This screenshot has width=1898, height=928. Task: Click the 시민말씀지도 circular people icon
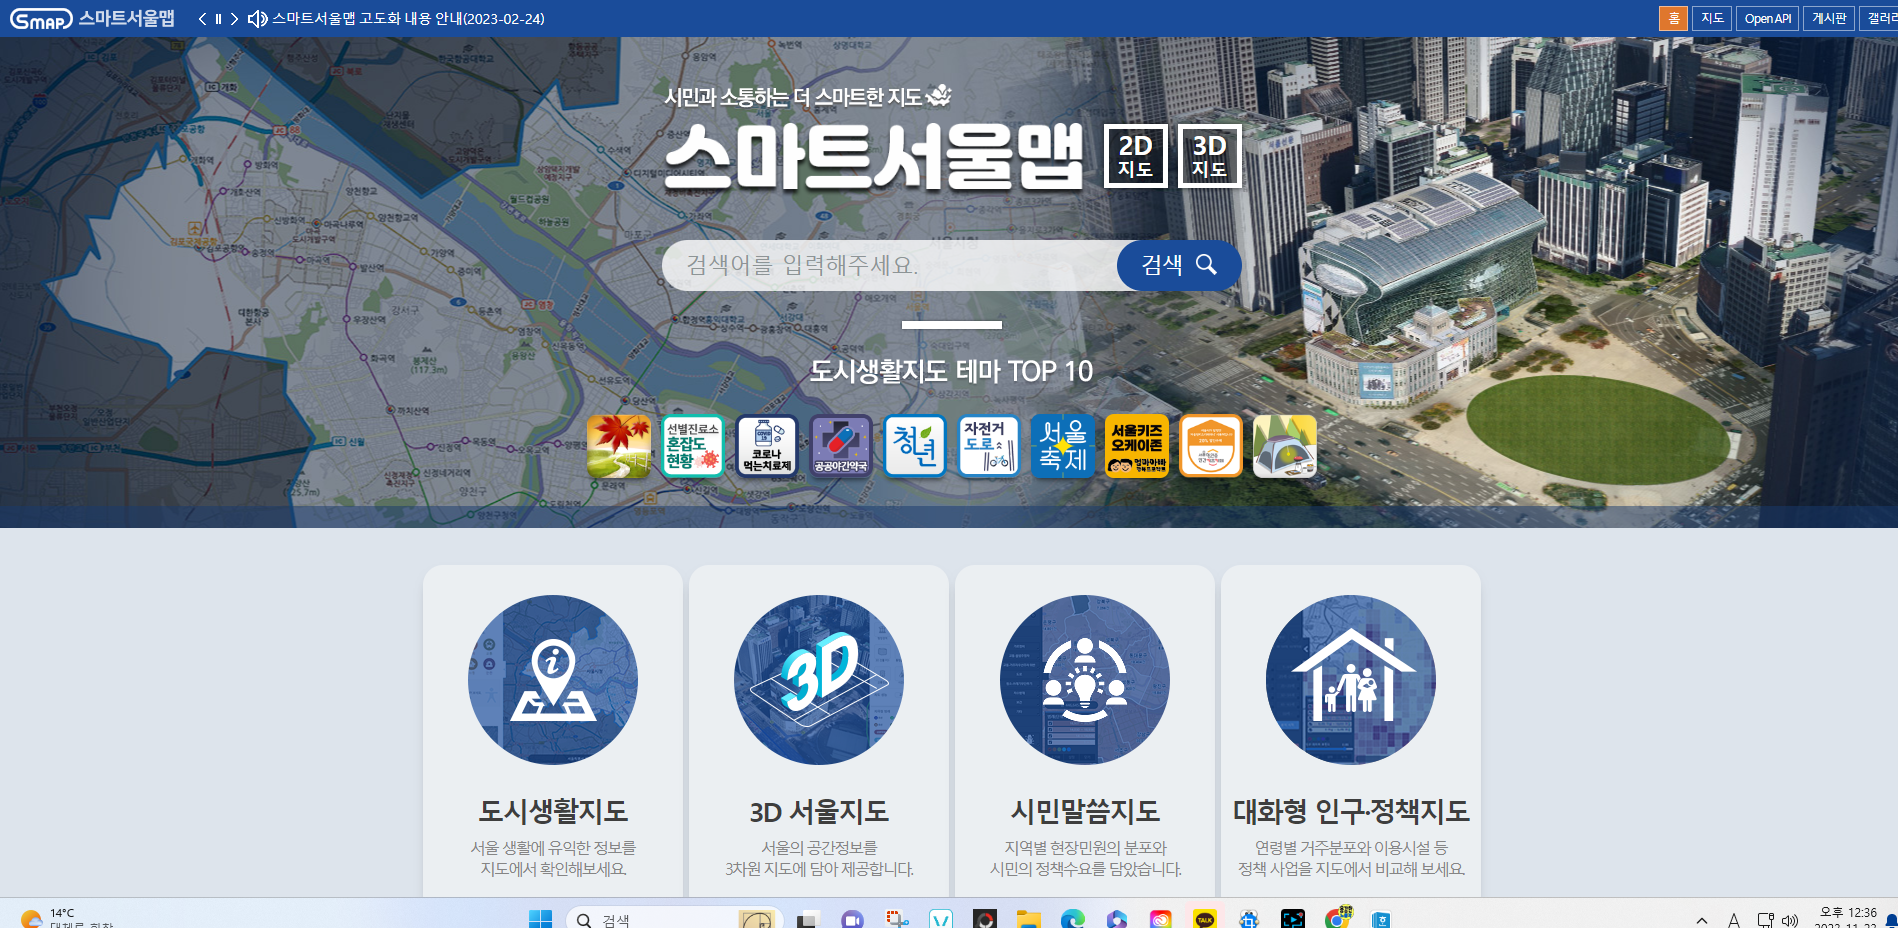click(1085, 680)
